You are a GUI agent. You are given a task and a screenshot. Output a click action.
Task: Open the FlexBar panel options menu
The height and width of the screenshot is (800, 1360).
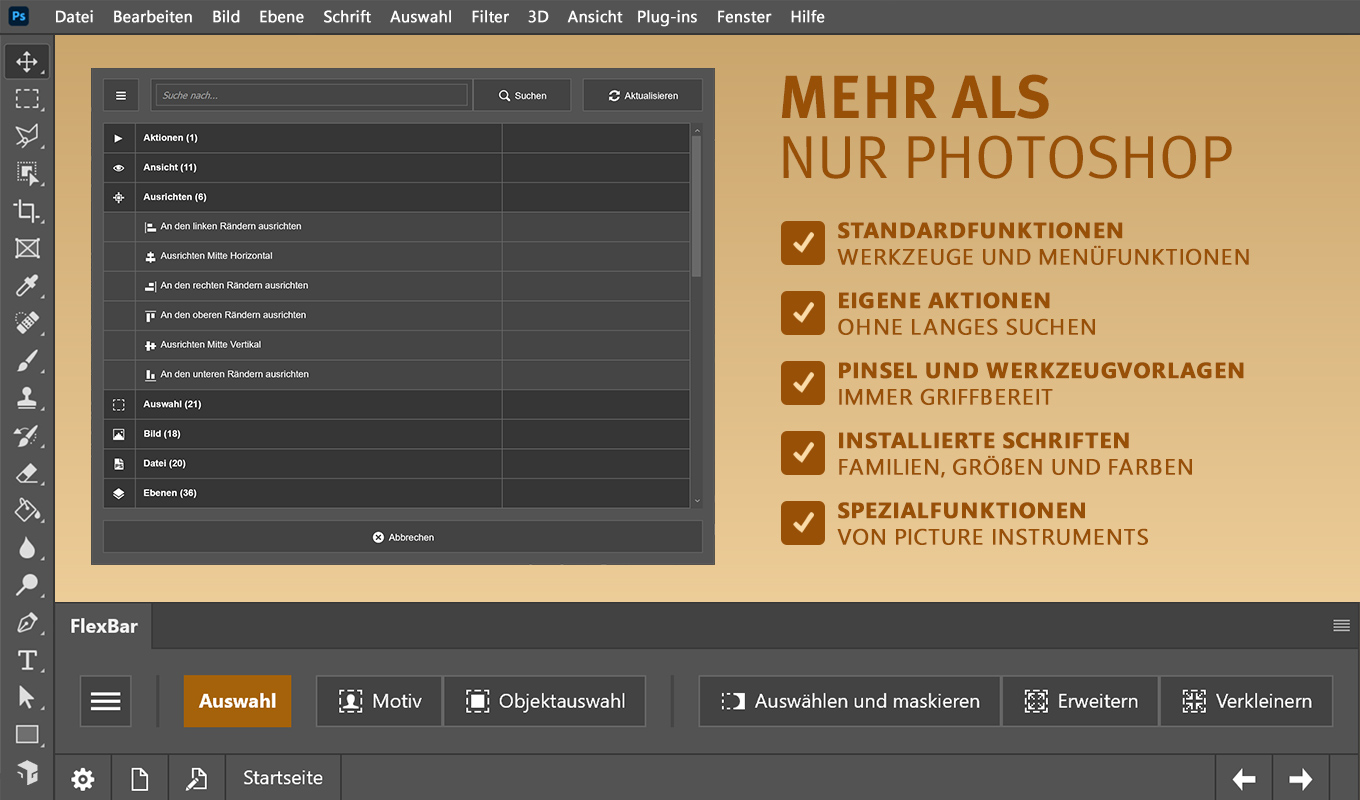(x=1342, y=626)
